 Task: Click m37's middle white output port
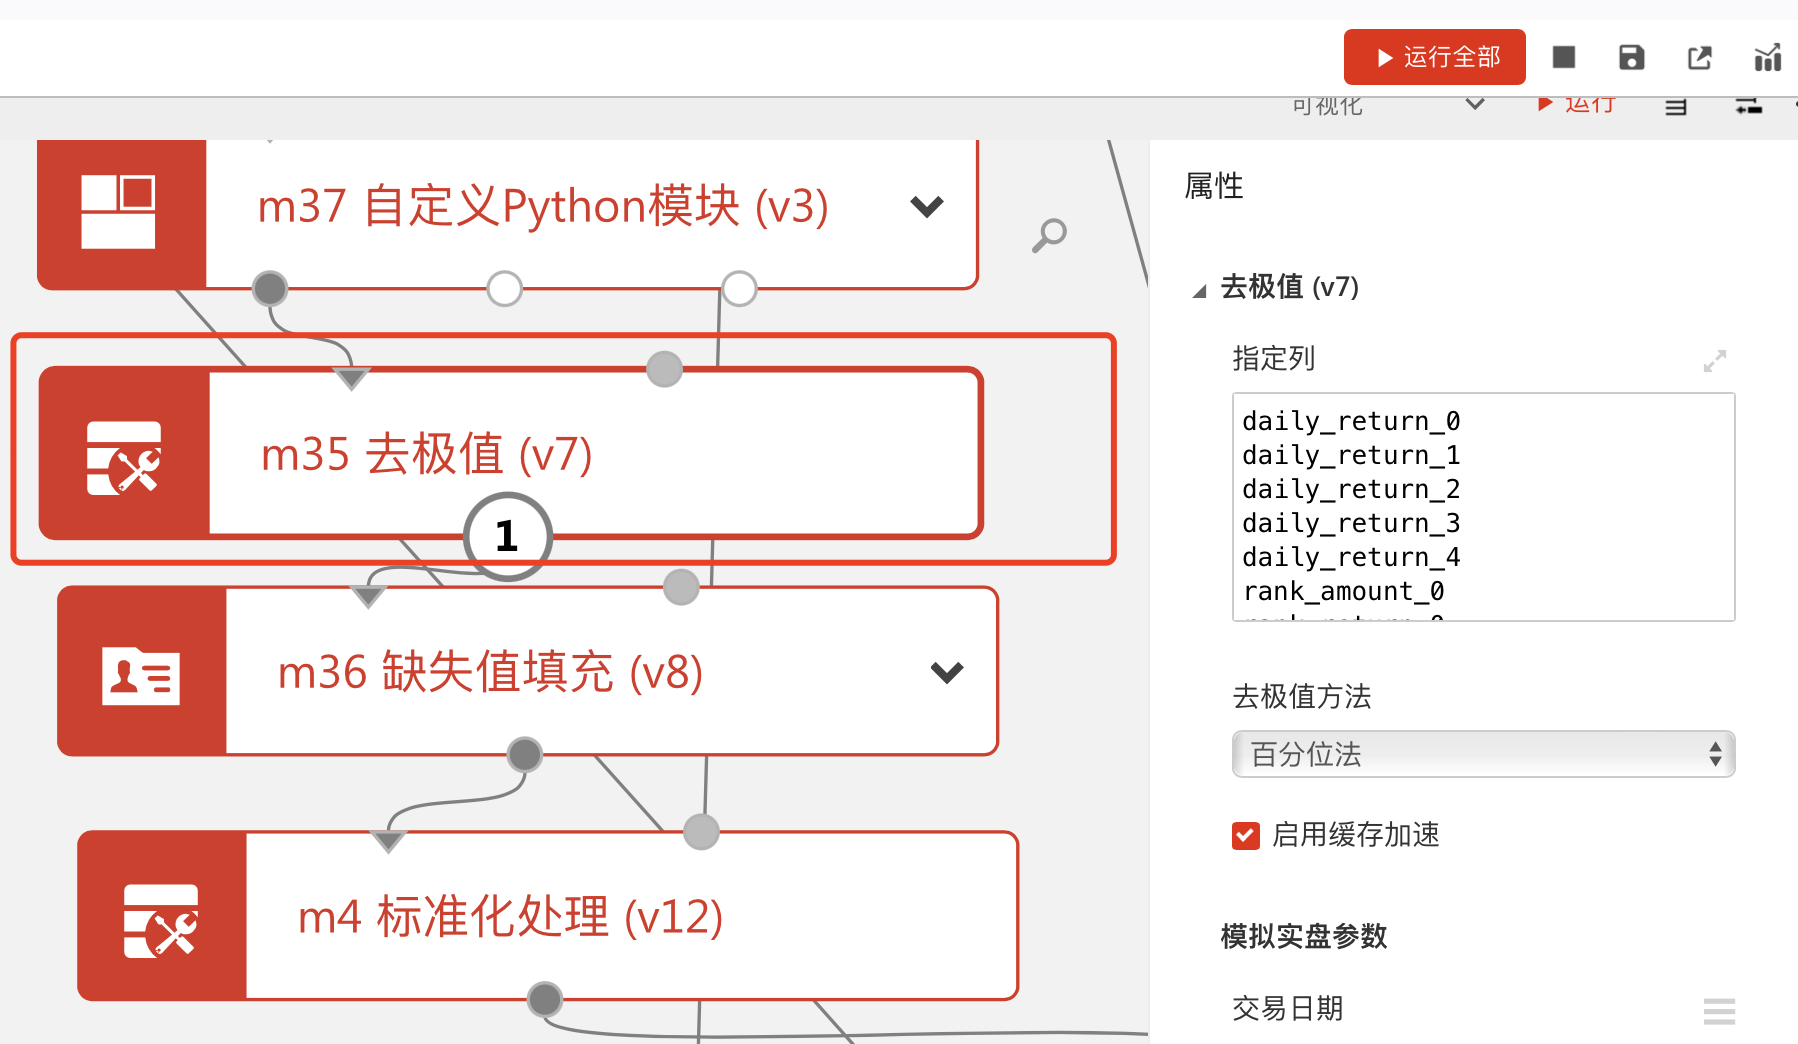[505, 289]
